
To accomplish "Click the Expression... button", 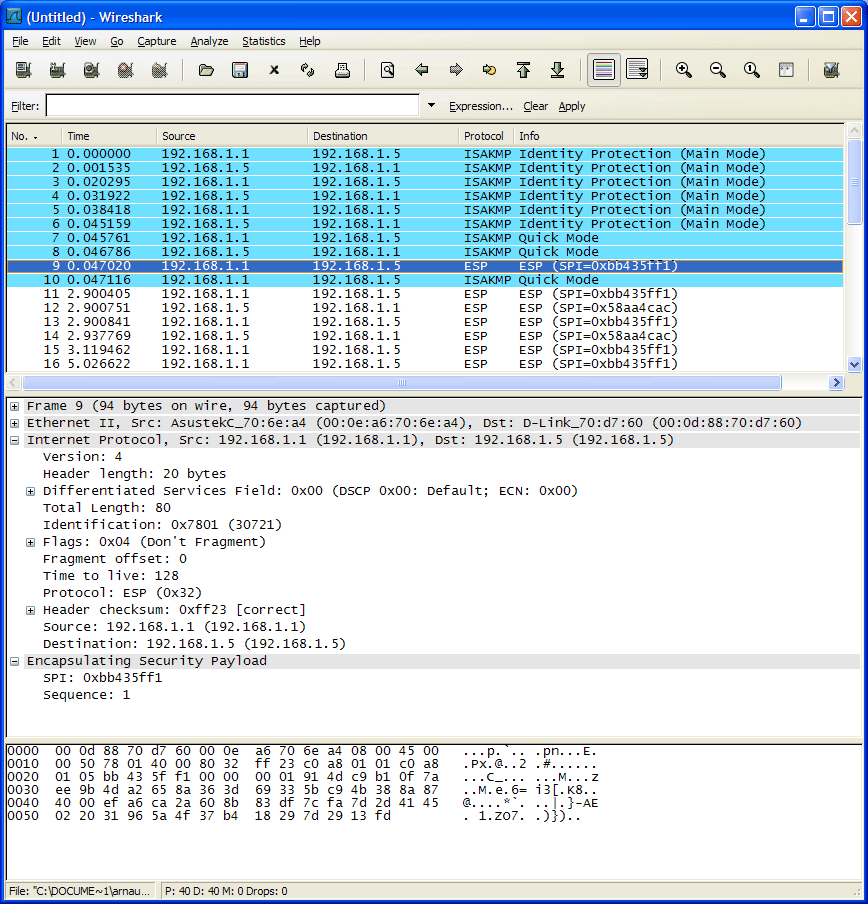I will [x=481, y=106].
